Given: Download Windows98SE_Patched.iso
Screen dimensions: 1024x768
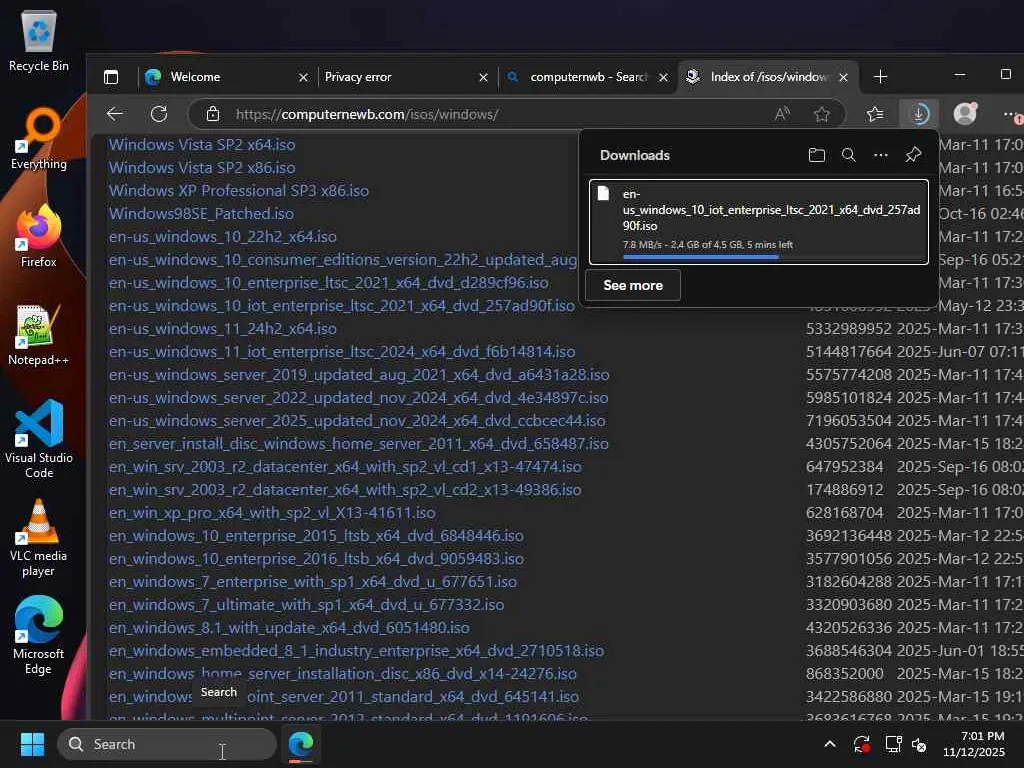Looking at the screenshot, I should pos(201,214).
